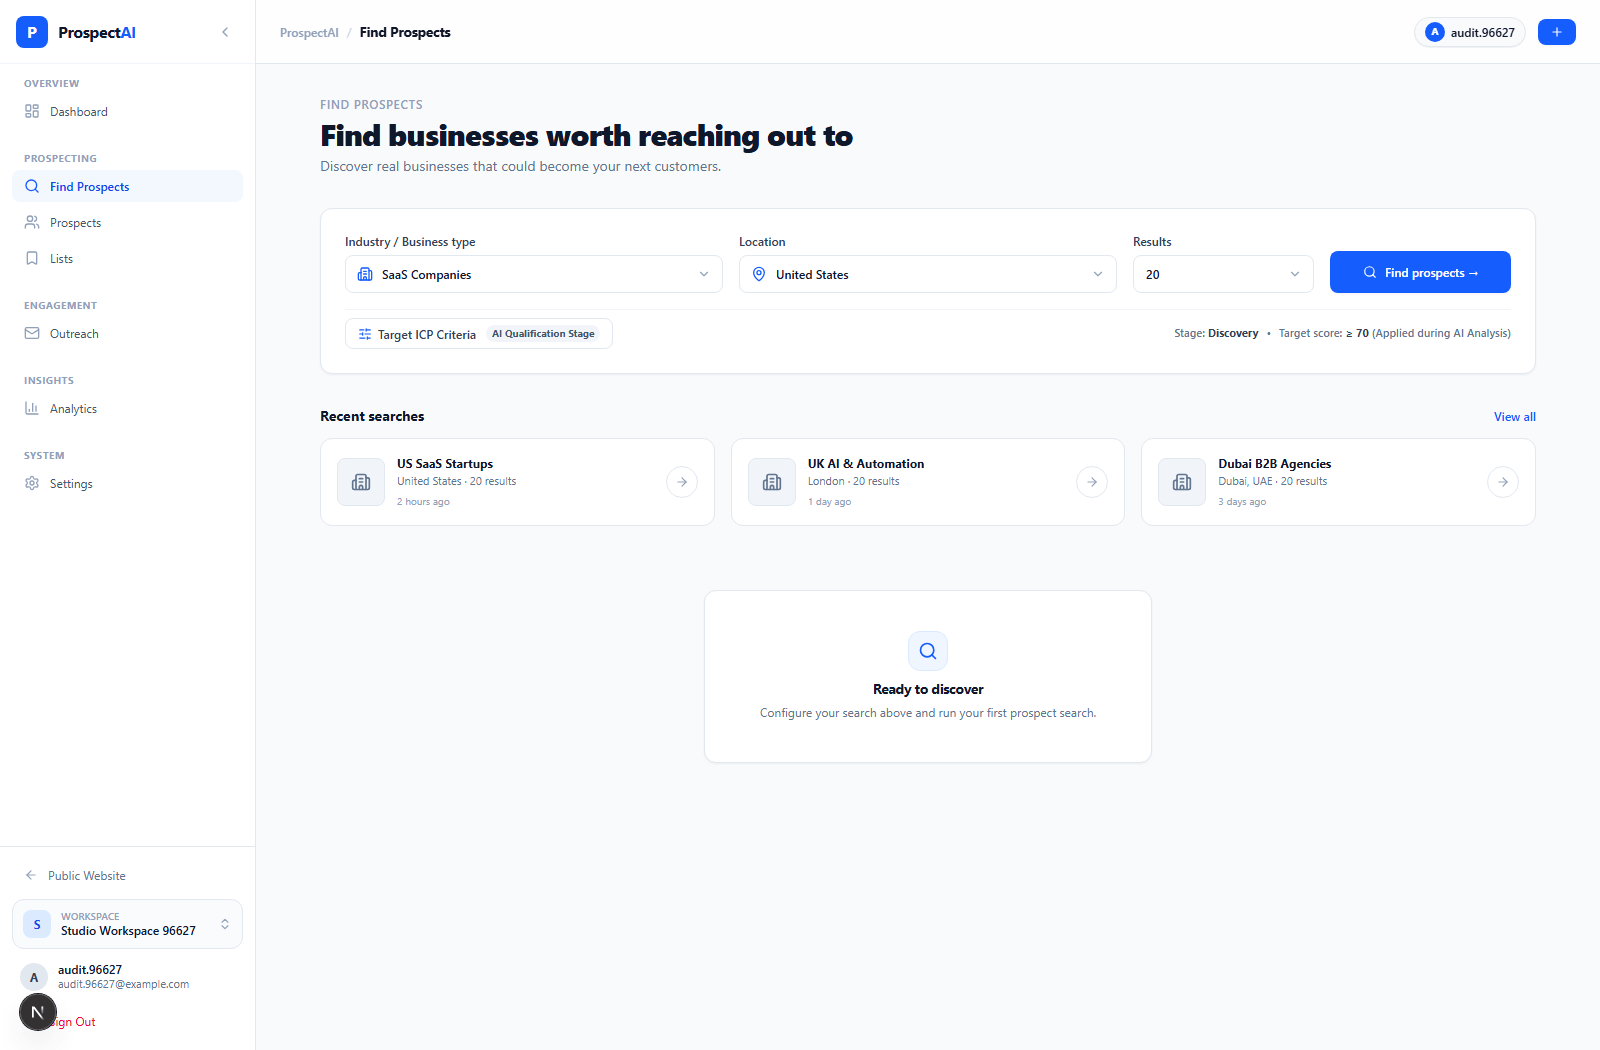Click the 'Dubai, UAE · 20 results' text
The image size is (1600, 1050).
1273,481
